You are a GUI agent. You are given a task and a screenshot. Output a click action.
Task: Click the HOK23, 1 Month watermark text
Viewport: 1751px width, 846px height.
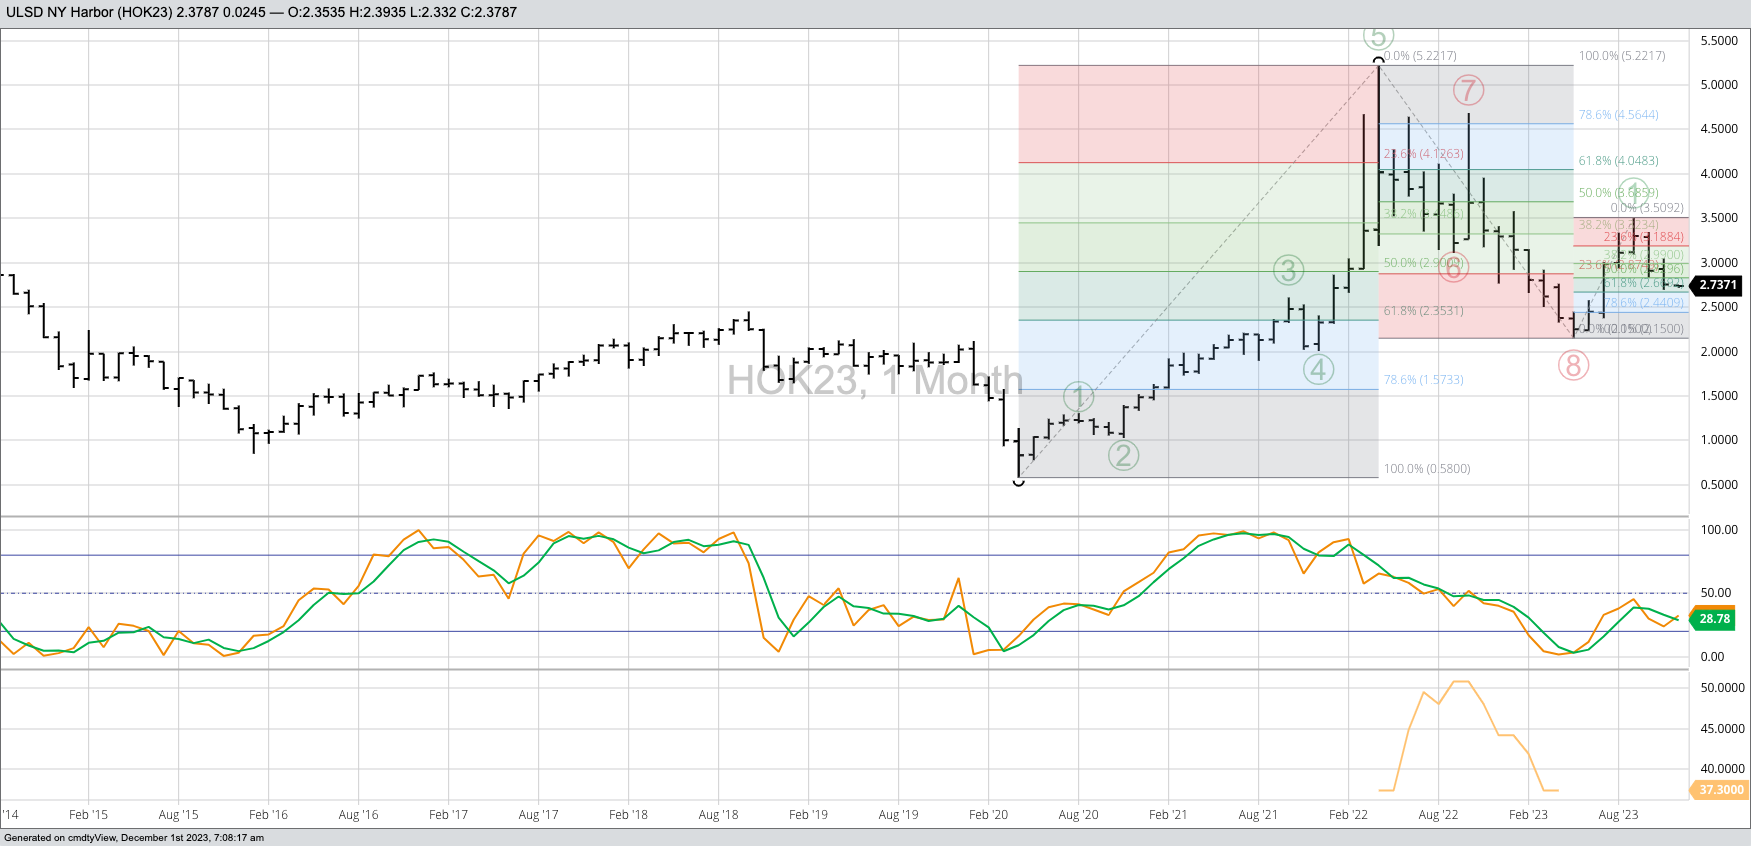(x=874, y=381)
